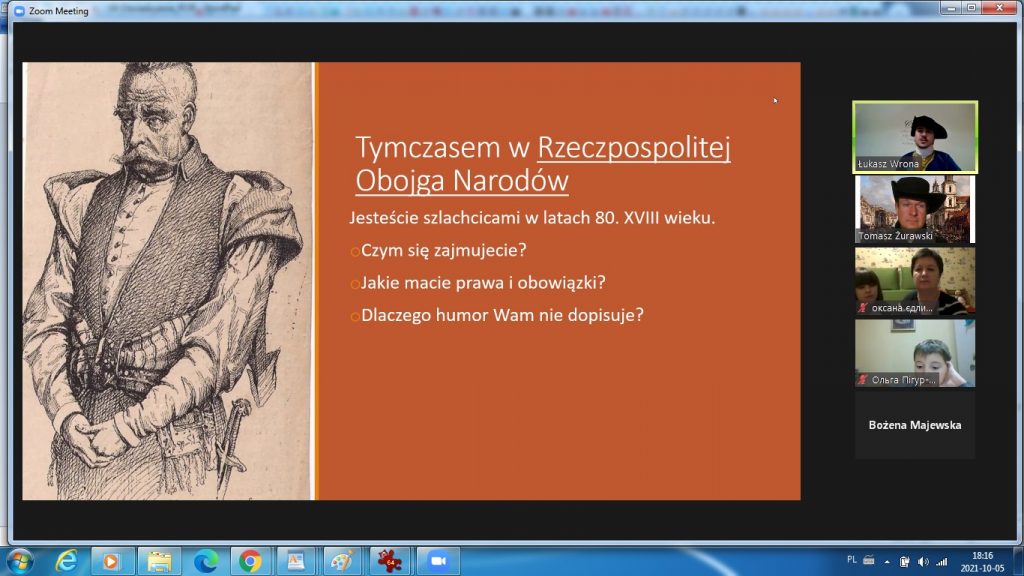Launch Microsoft Edge from the taskbar
This screenshot has height=576, width=1024.
click(205, 560)
